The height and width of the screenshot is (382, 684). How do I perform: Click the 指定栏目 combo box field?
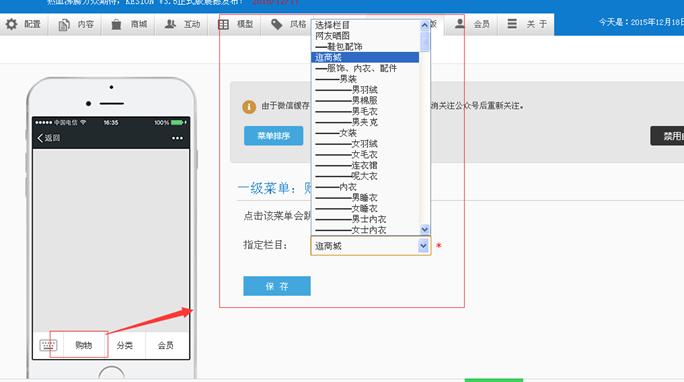(x=371, y=246)
